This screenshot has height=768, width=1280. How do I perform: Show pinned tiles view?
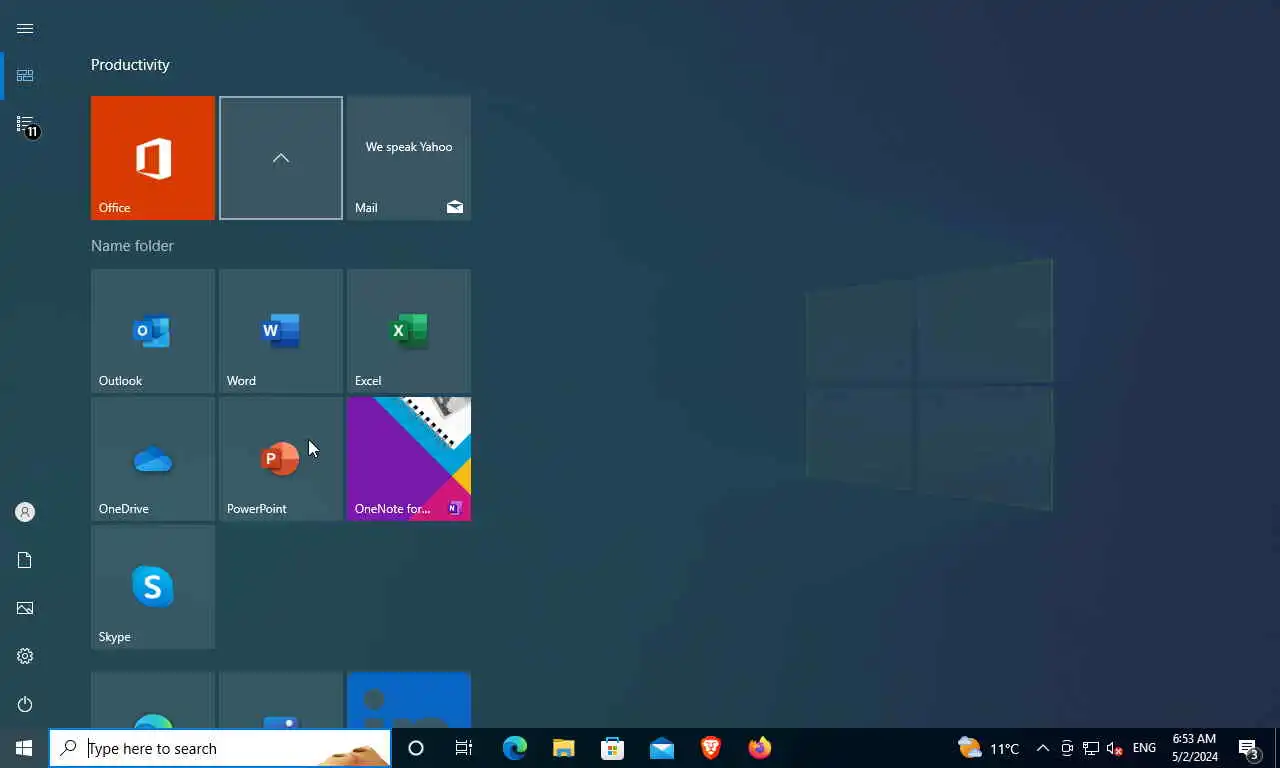(x=25, y=76)
